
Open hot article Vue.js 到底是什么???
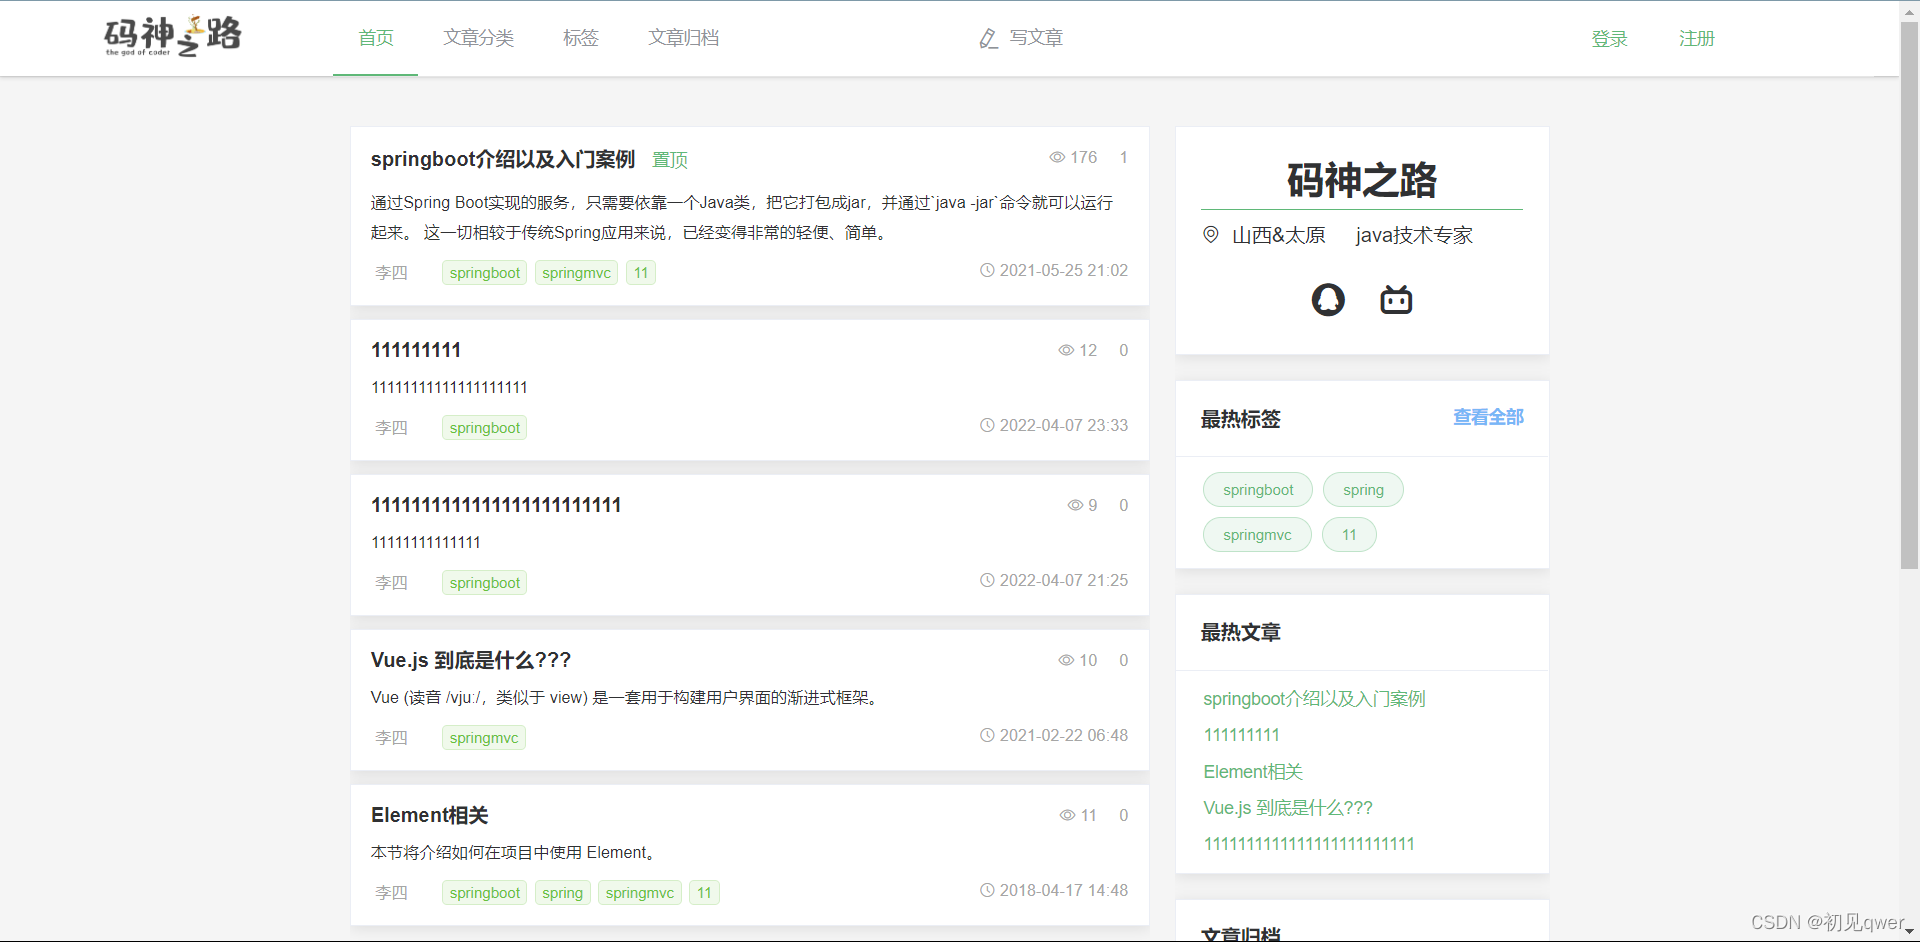(x=1288, y=807)
